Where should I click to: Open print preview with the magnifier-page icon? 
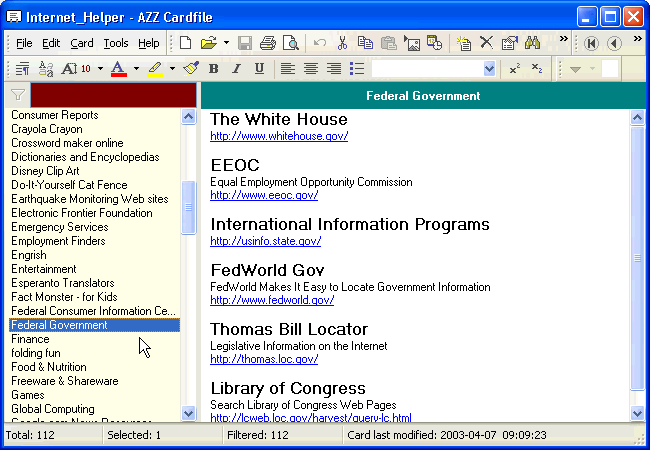point(291,43)
